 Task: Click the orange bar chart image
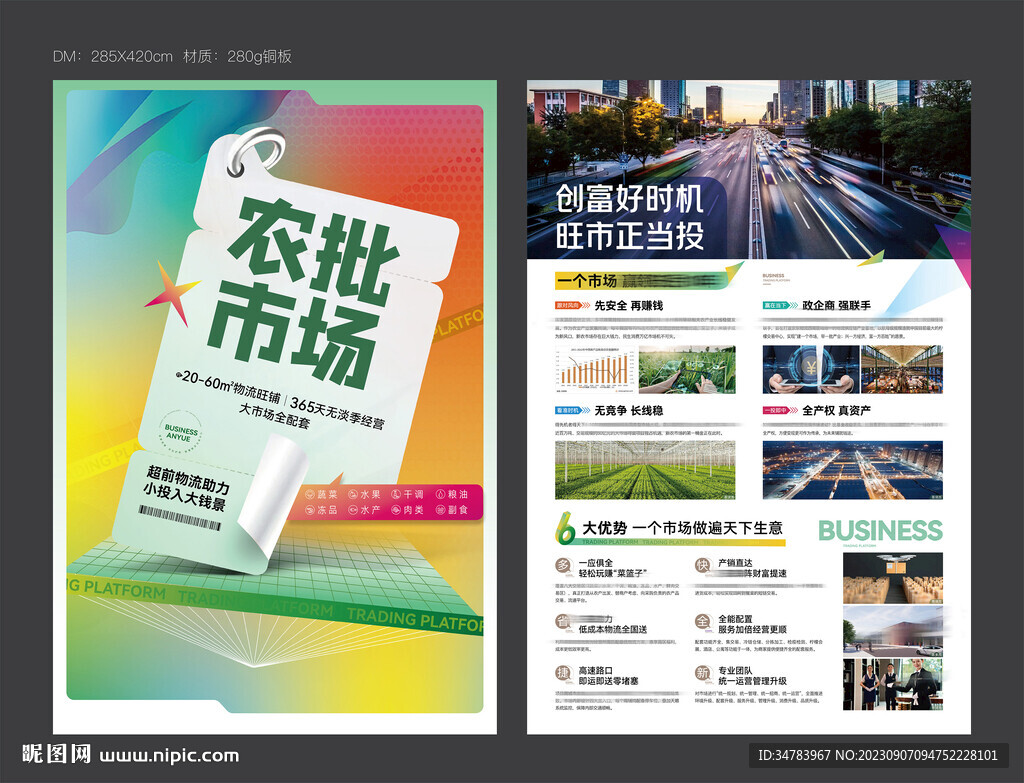596,370
